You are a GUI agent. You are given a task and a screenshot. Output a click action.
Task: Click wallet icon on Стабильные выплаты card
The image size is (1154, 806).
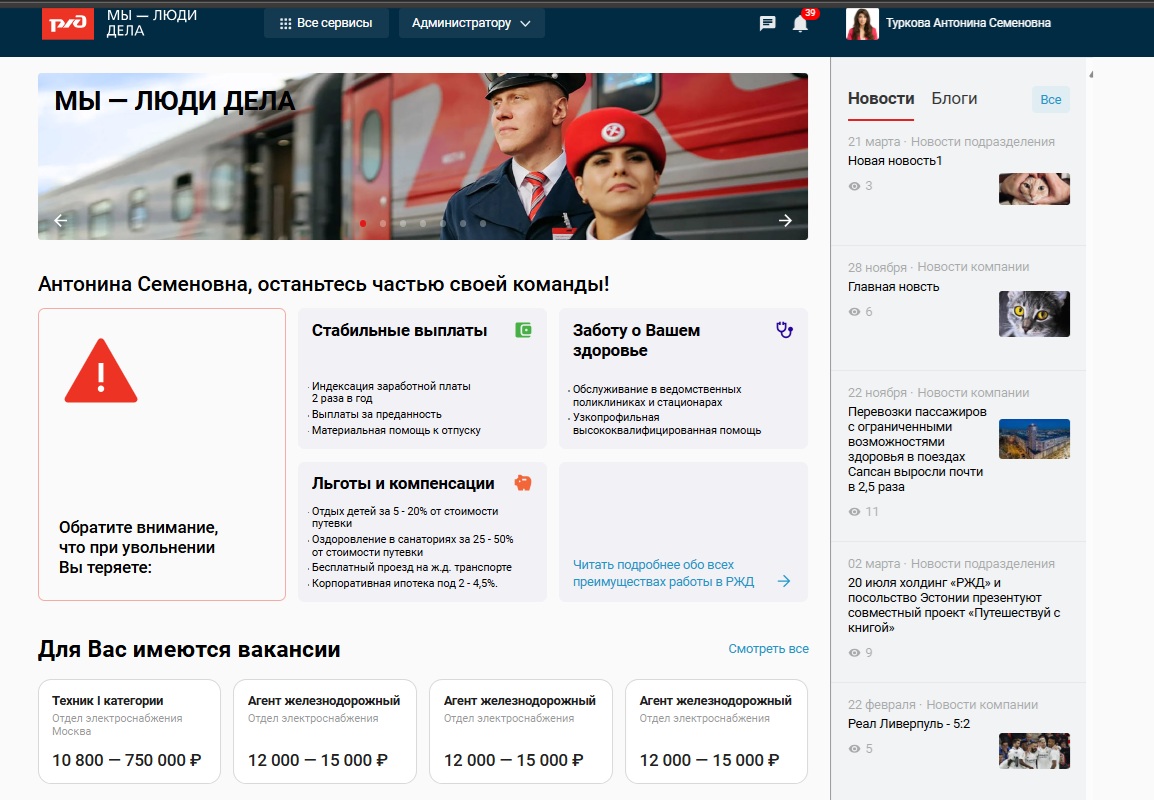(523, 330)
